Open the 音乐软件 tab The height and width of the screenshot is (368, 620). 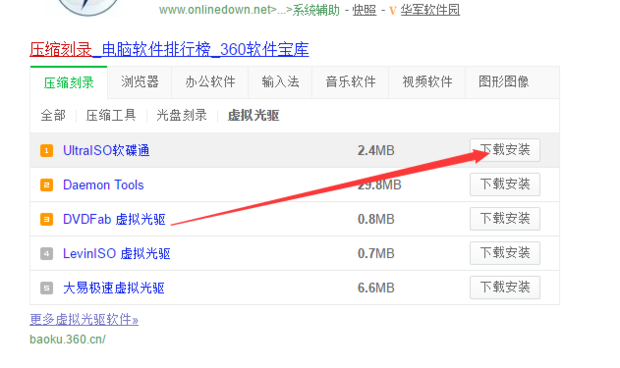tap(350, 82)
